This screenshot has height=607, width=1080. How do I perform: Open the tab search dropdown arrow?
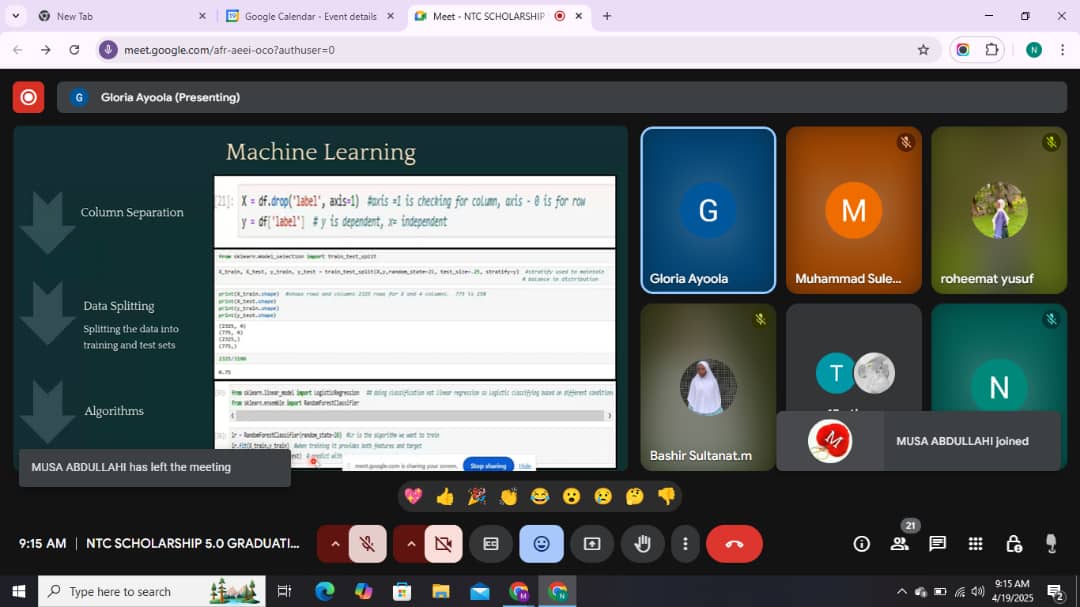[15, 16]
